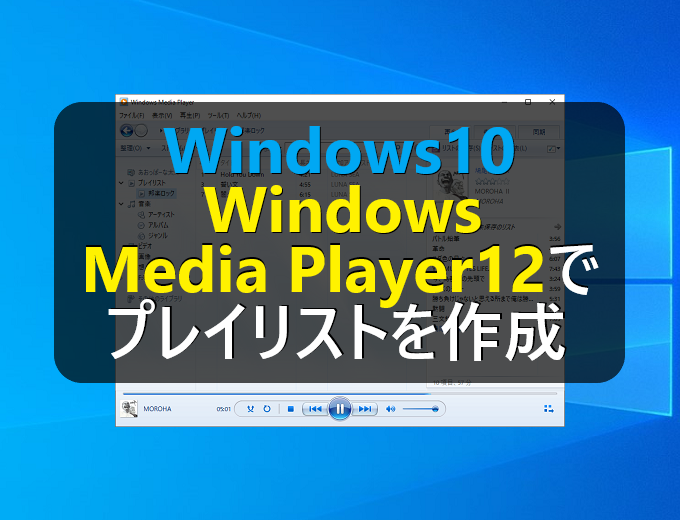The width and height of the screenshot is (680, 520).
Task: Click the arrow next to 未保存のリスト
Action: (x=557, y=227)
